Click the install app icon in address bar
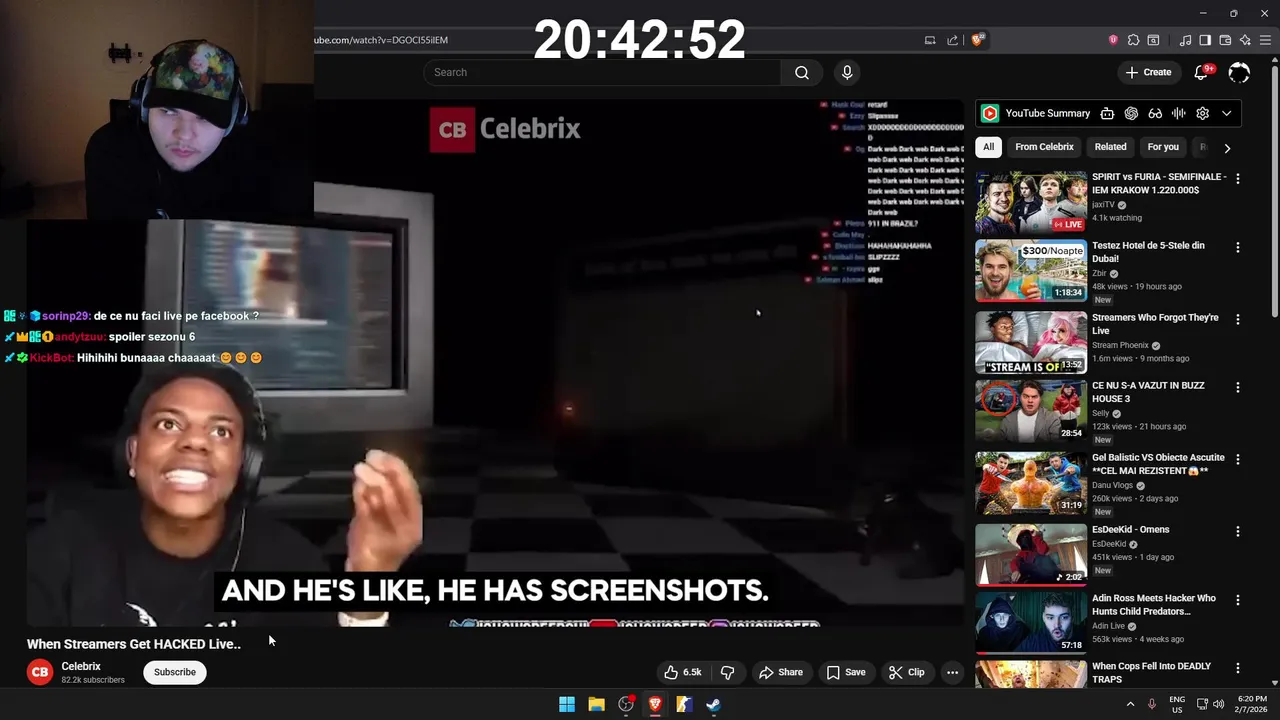Screen dimensions: 1280x720 (x=930, y=40)
